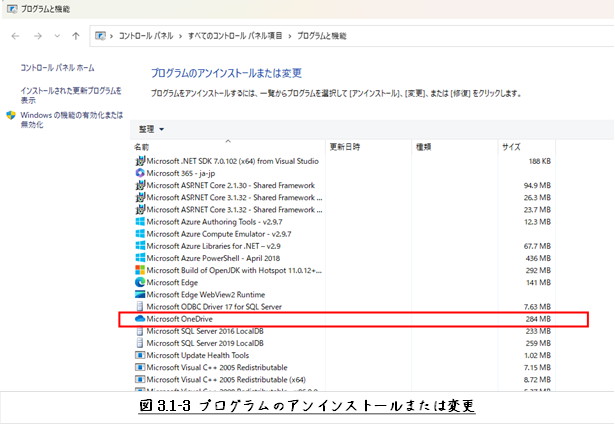Click the 436 MB size value
Screen dimensions: 615x424
tap(539, 258)
